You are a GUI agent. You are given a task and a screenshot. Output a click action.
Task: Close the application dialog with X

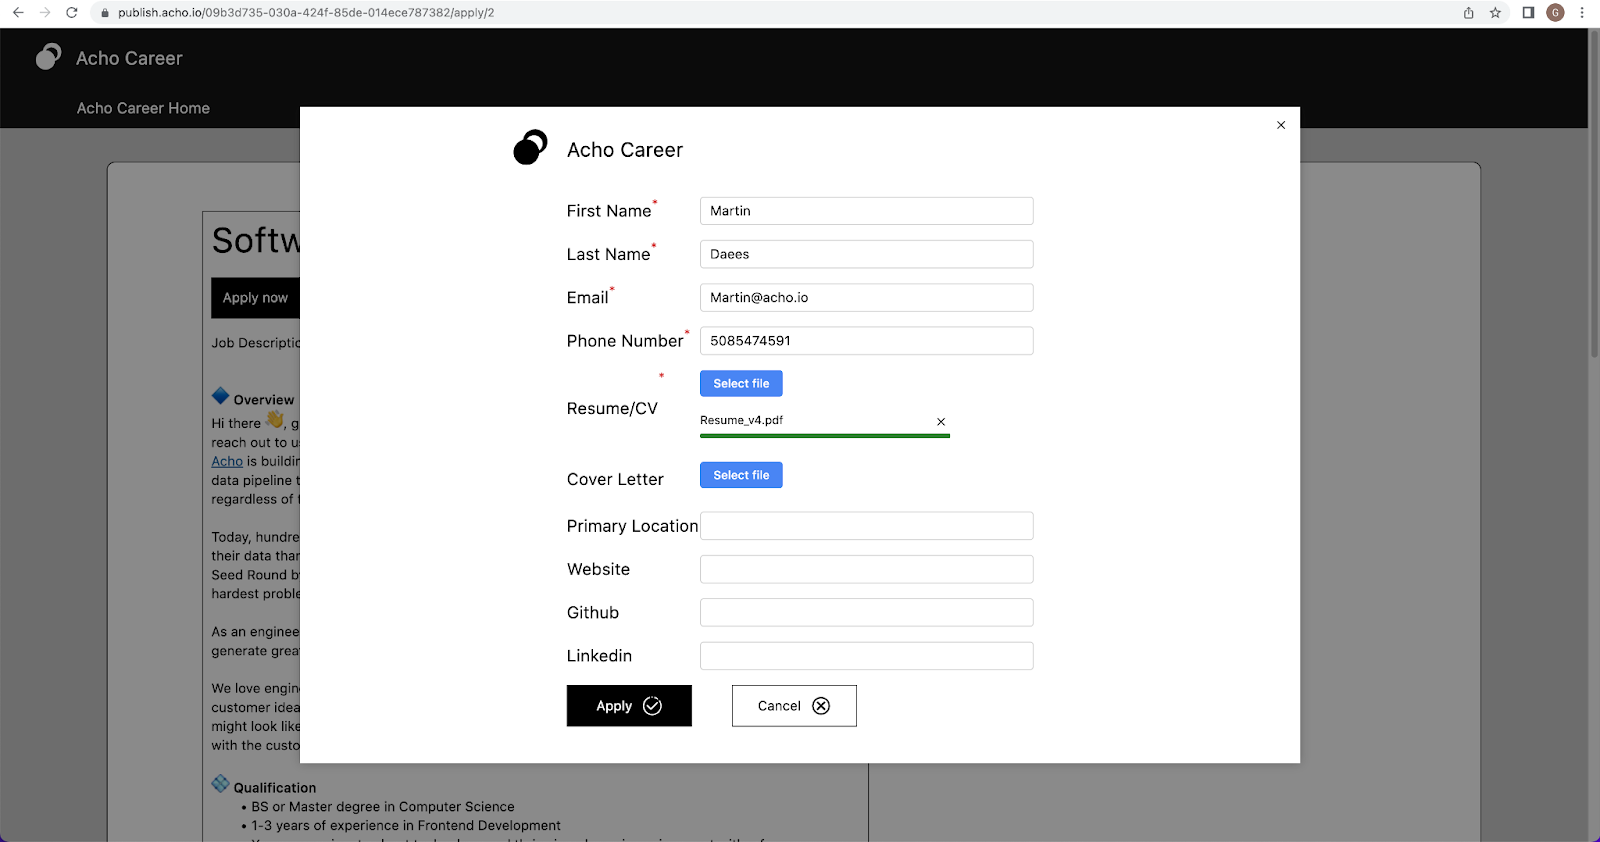tap(1281, 125)
